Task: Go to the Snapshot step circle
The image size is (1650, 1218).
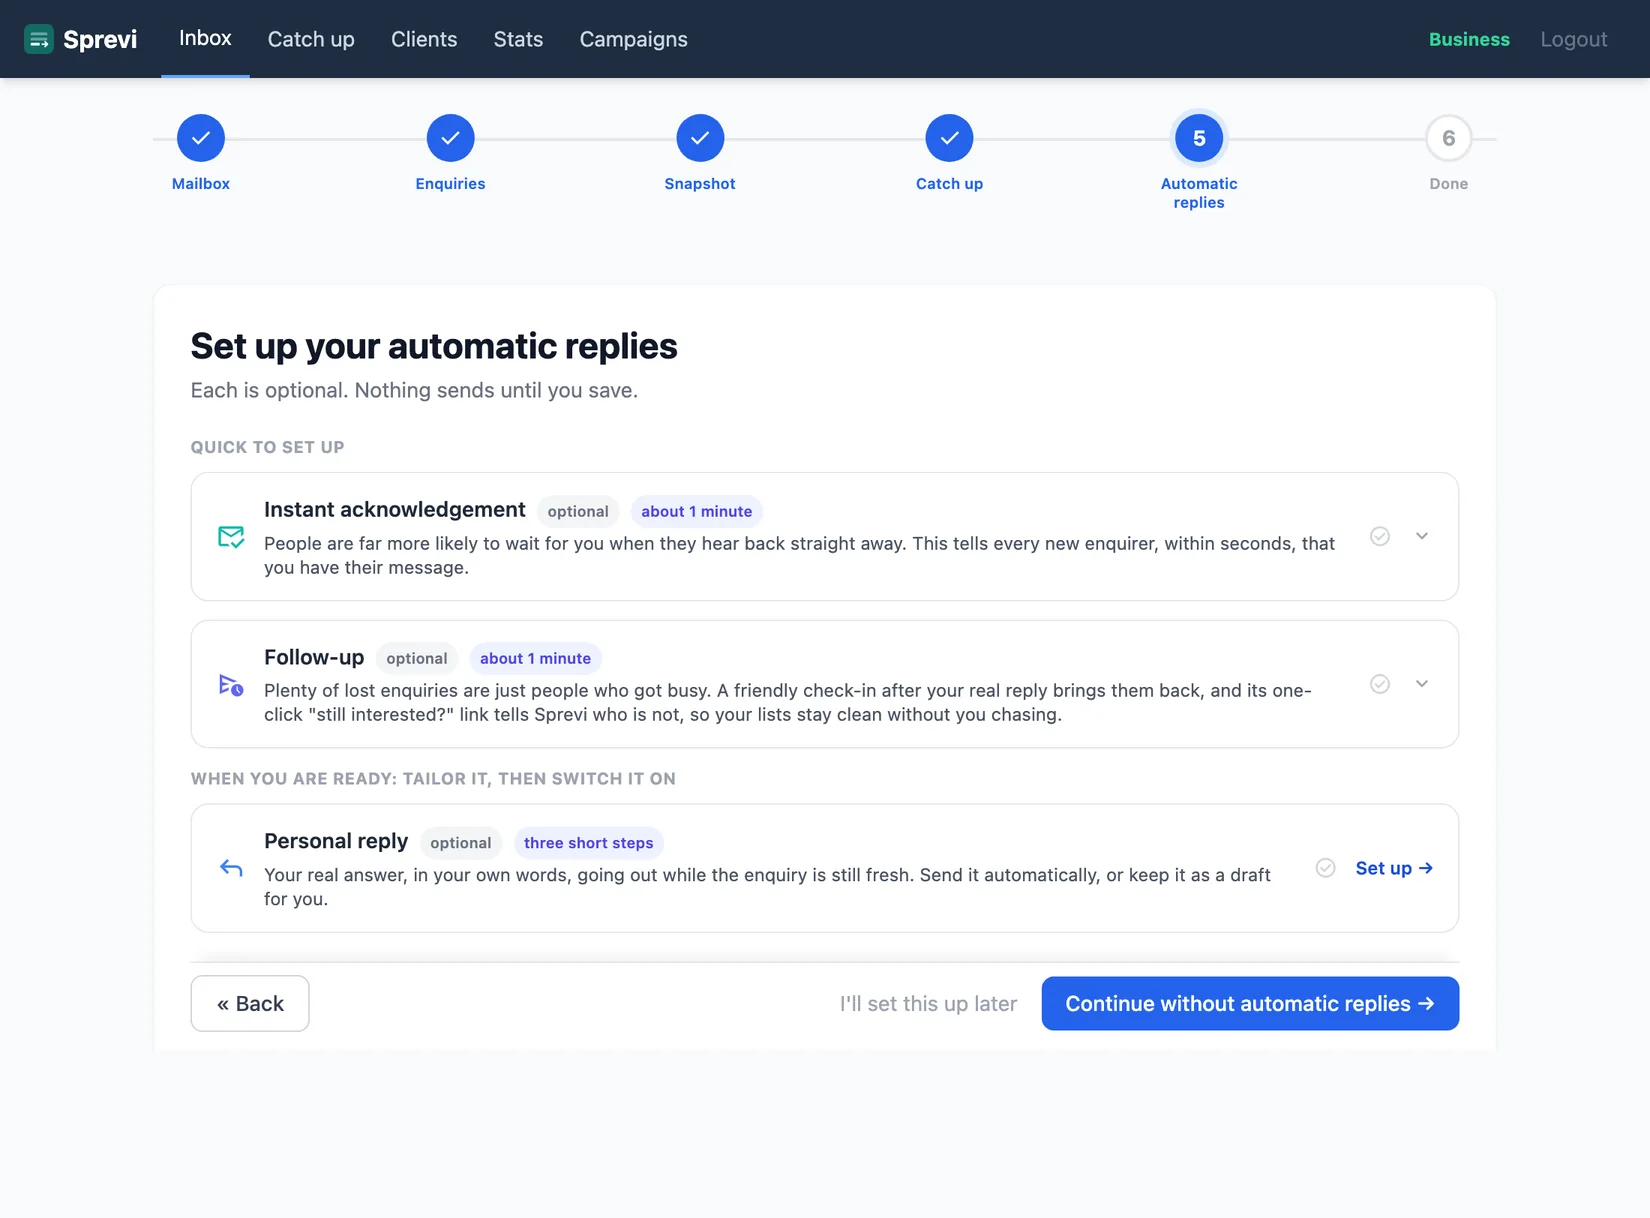Action: [x=700, y=138]
